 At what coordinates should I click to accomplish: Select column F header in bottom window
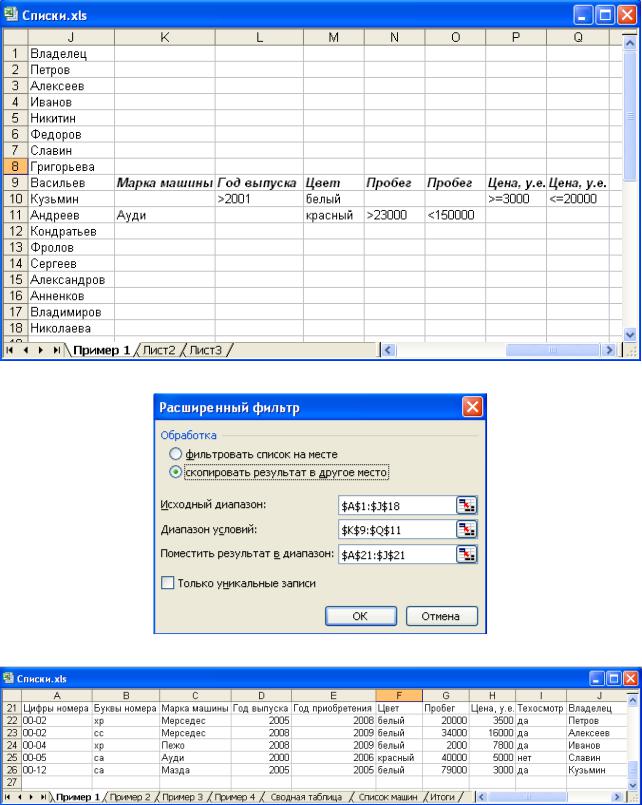pos(399,696)
